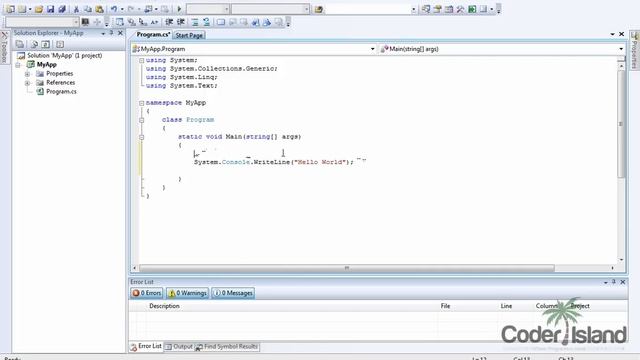The image size is (640, 360).
Task: Collapse the class Program outline block
Action: (141, 120)
